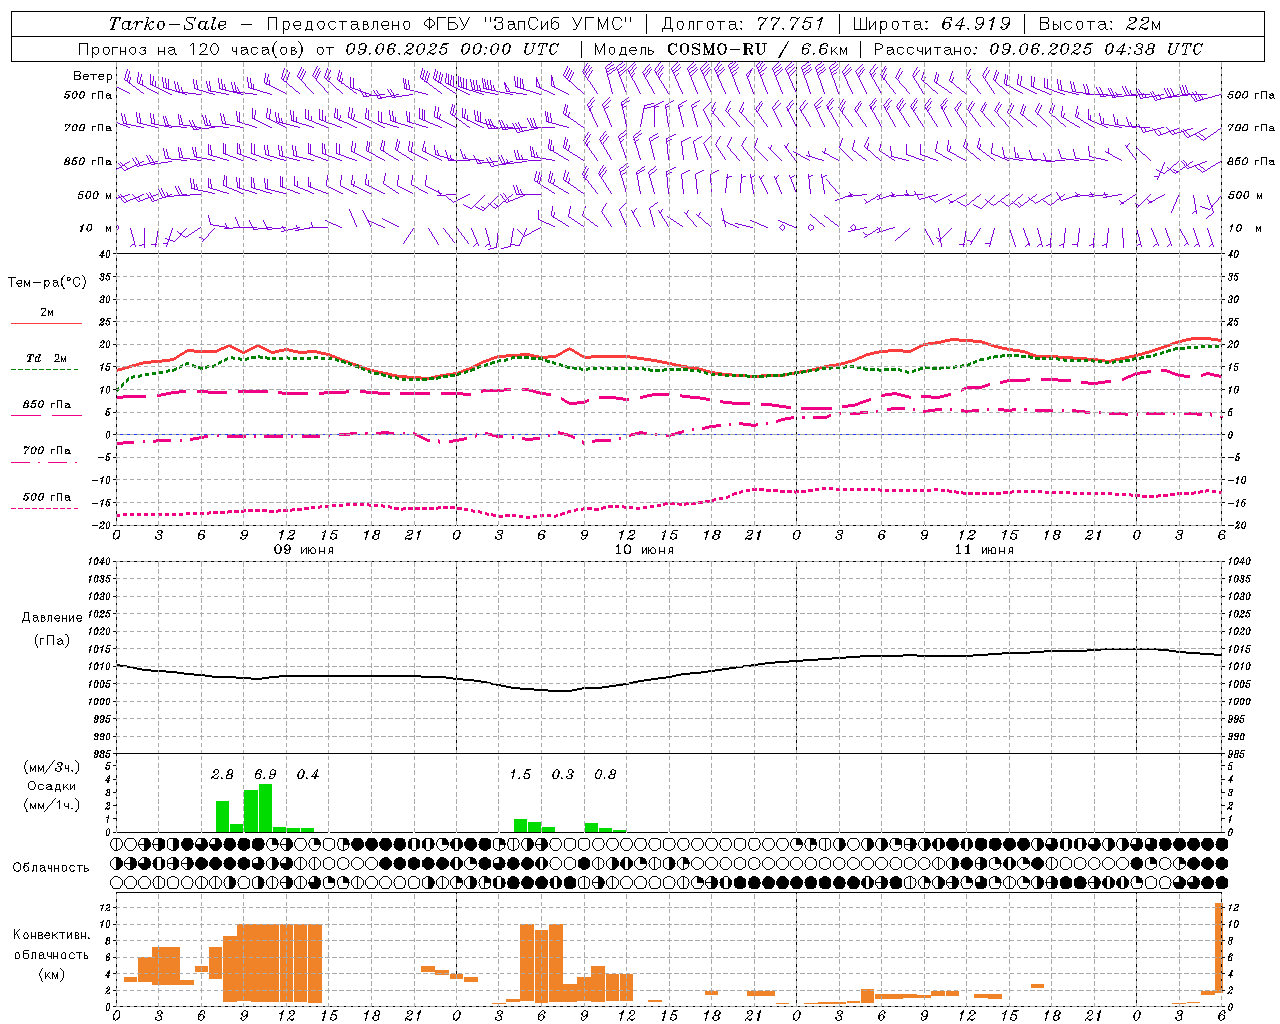
Task: Click the 'Рассчитано: 09.06.2025 04:38 UTC' text
Action: pos(1038,49)
